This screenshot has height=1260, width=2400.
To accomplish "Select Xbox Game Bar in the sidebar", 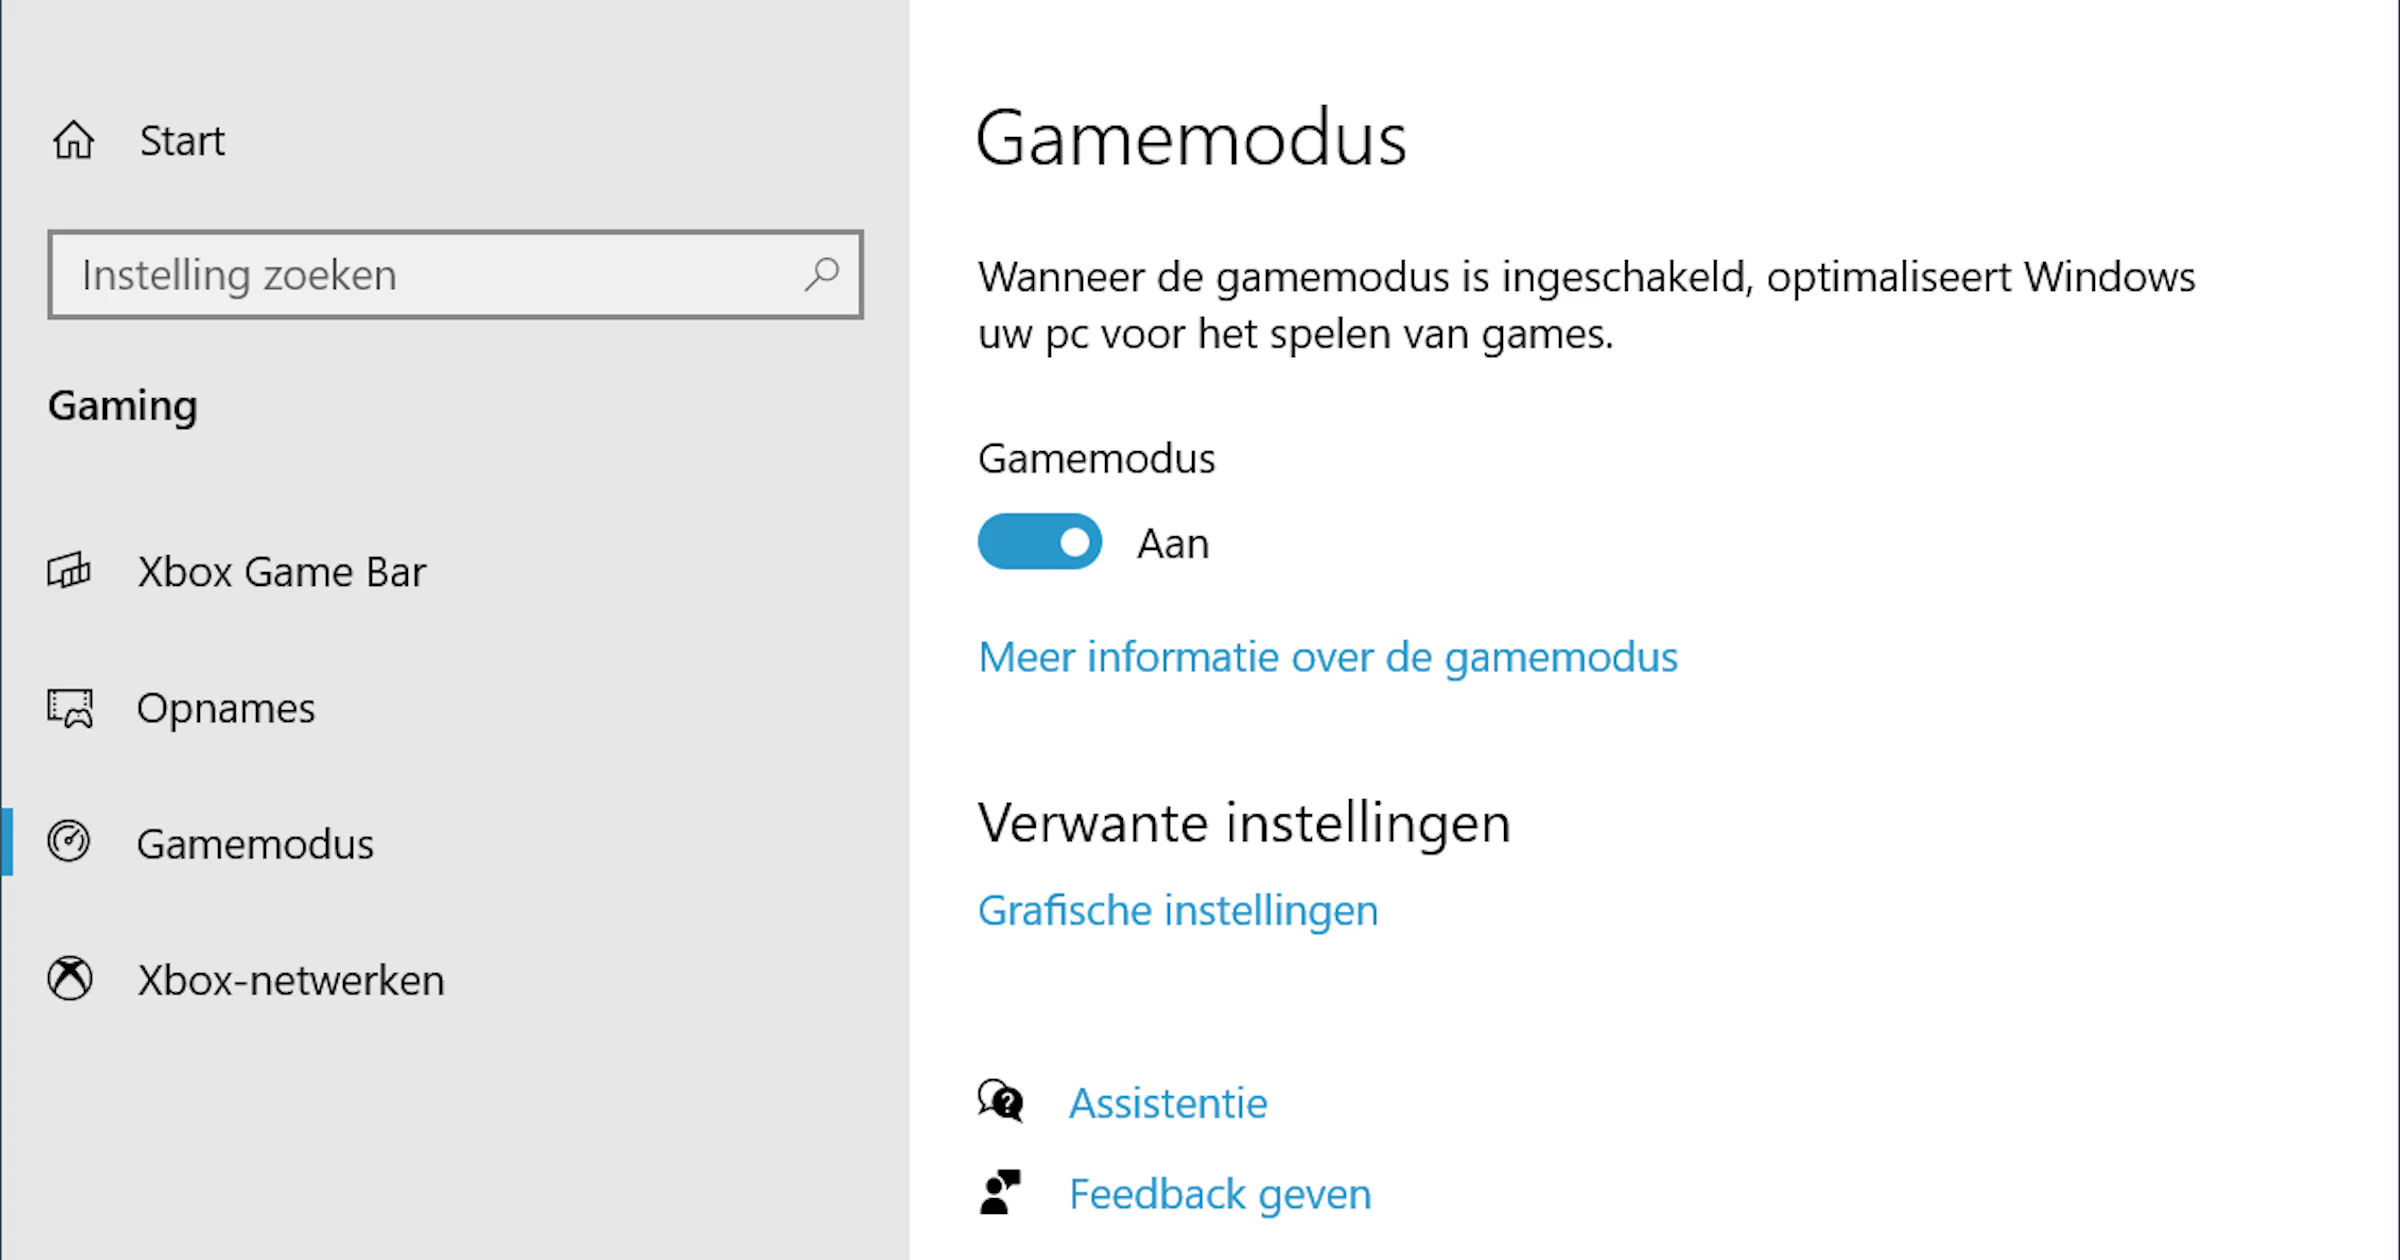I will 280,571.
